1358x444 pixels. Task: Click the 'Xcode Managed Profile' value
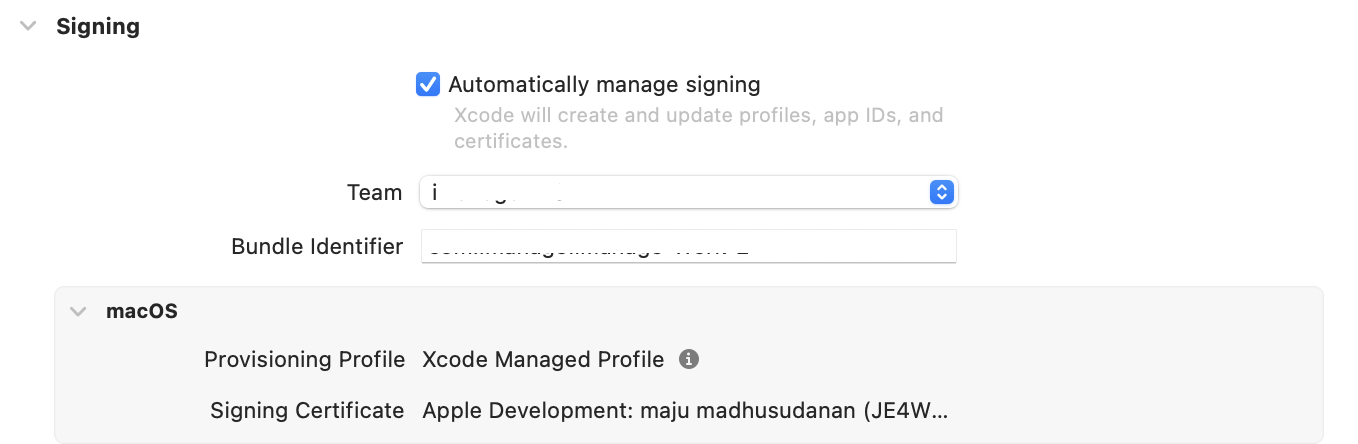pos(543,359)
